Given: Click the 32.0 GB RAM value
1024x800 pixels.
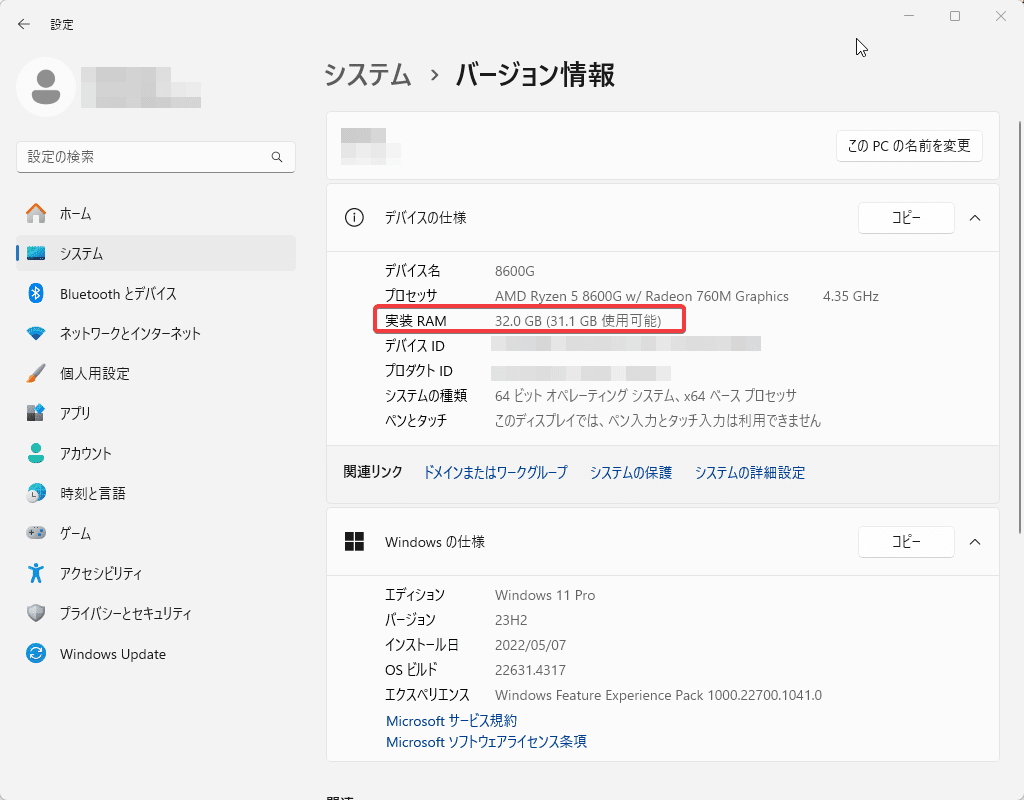Looking at the screenshot, I should click(x=578, y=321).
